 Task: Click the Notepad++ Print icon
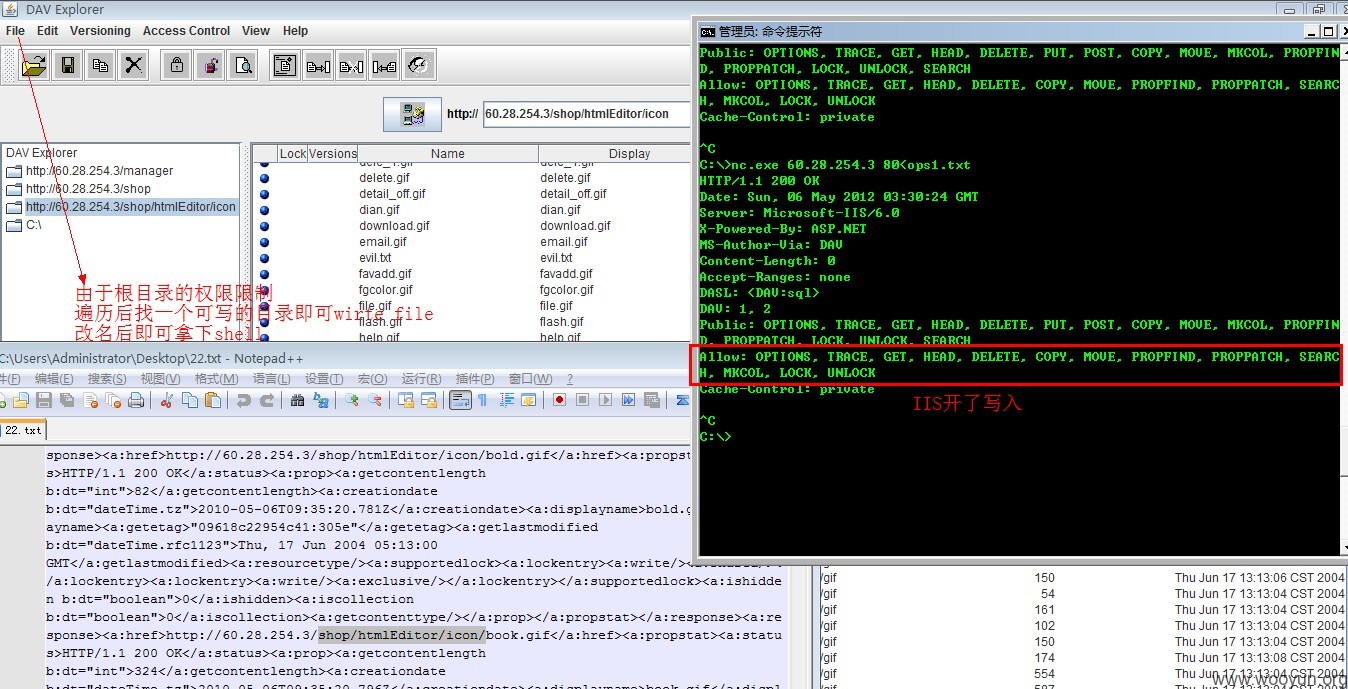click(x=136, y=400)
